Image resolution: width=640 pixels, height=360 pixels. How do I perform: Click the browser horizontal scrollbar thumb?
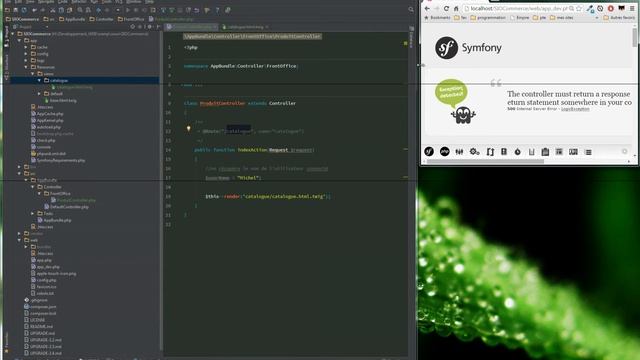tap(485, 162)
